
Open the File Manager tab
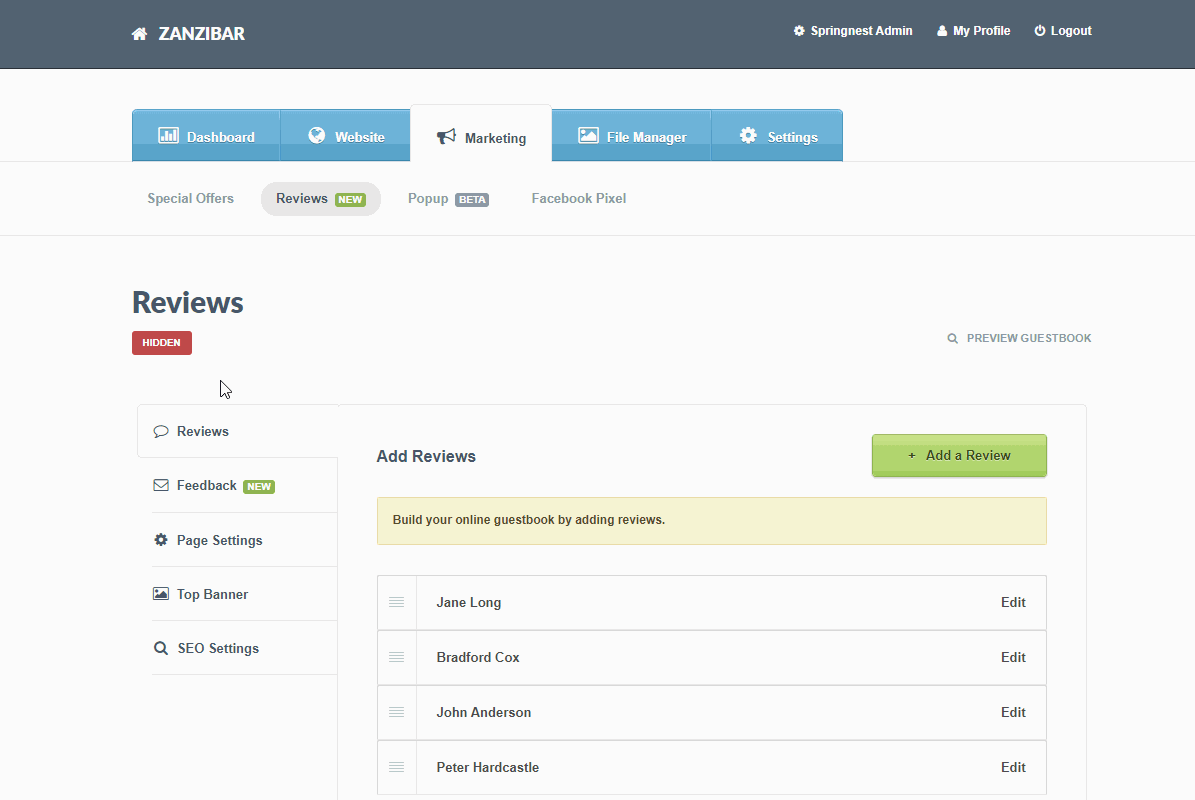[x=631, y=137]
